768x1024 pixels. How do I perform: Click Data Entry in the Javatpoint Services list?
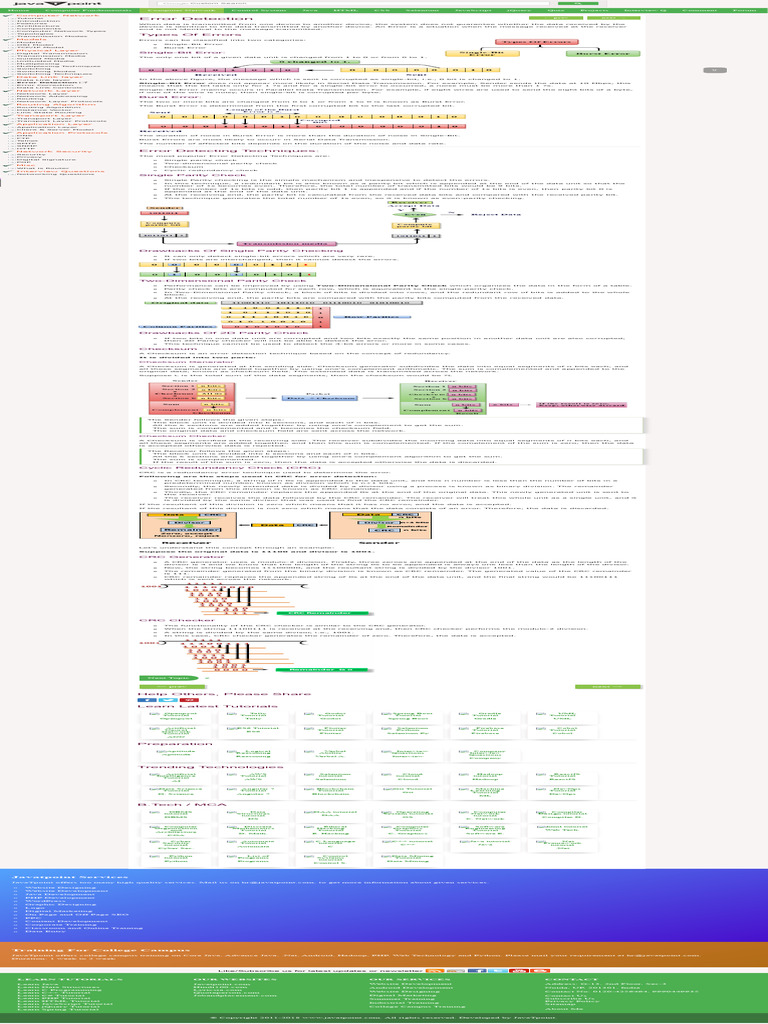click(45, 932)
